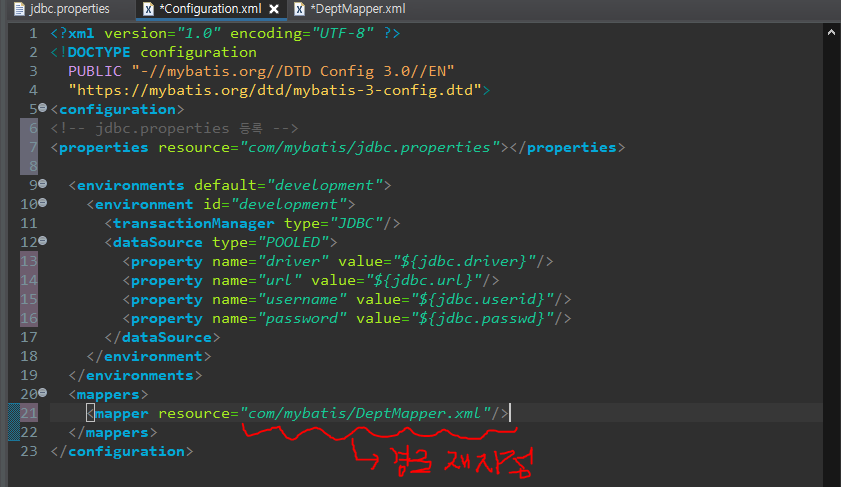Collapse the environment element fold at line 10
This screenshot has height=487, width=841.
tap(43, 203)
